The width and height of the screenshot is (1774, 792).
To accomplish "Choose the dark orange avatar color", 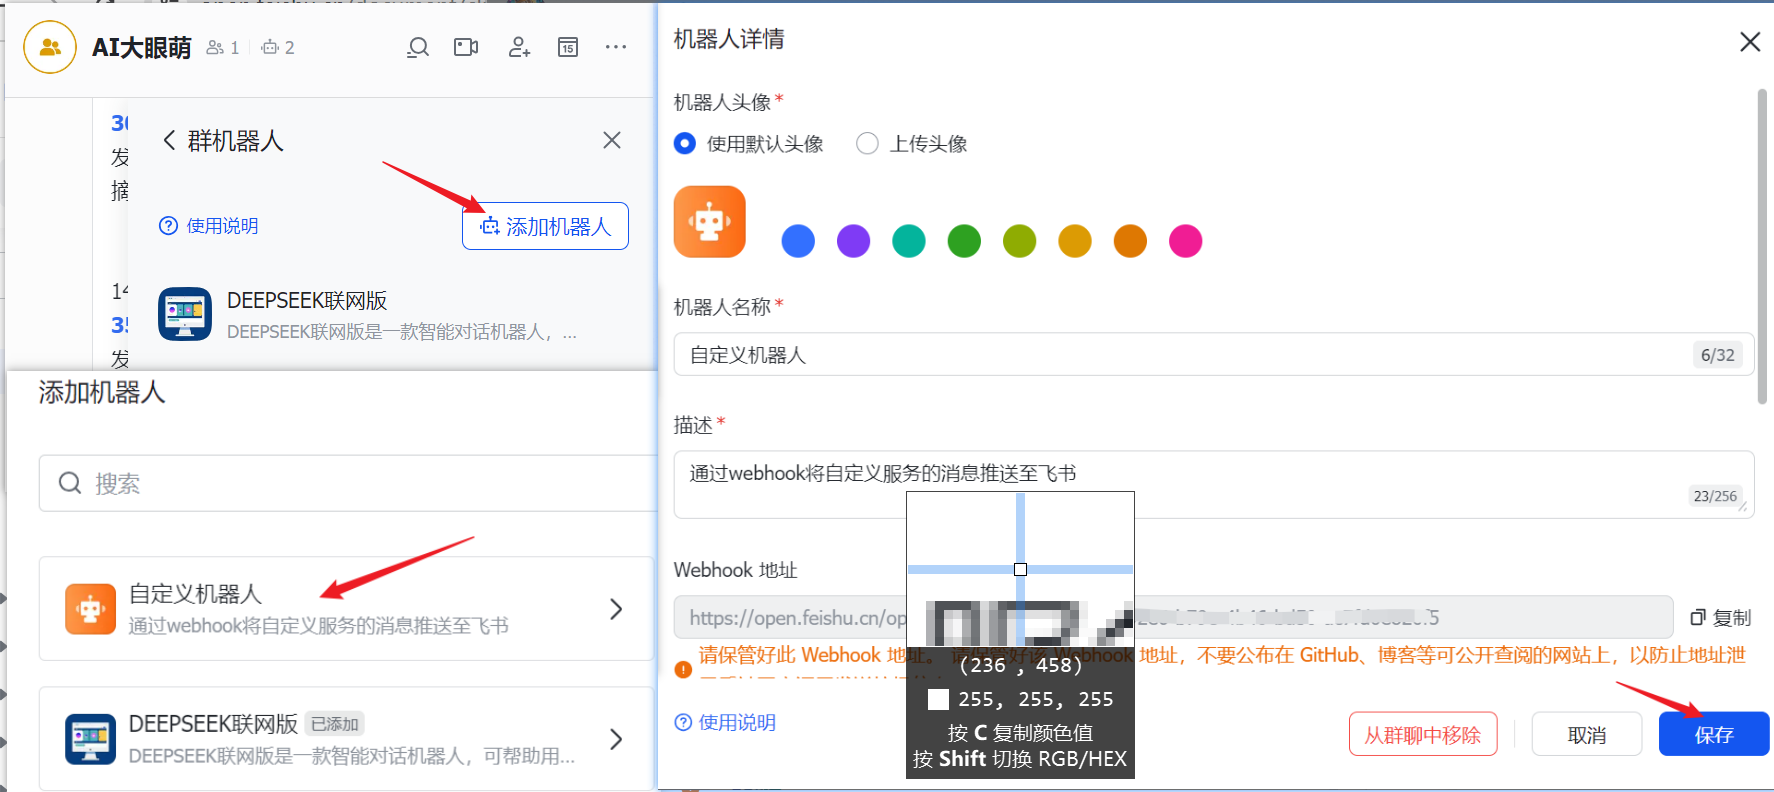I will [1130, 241].
